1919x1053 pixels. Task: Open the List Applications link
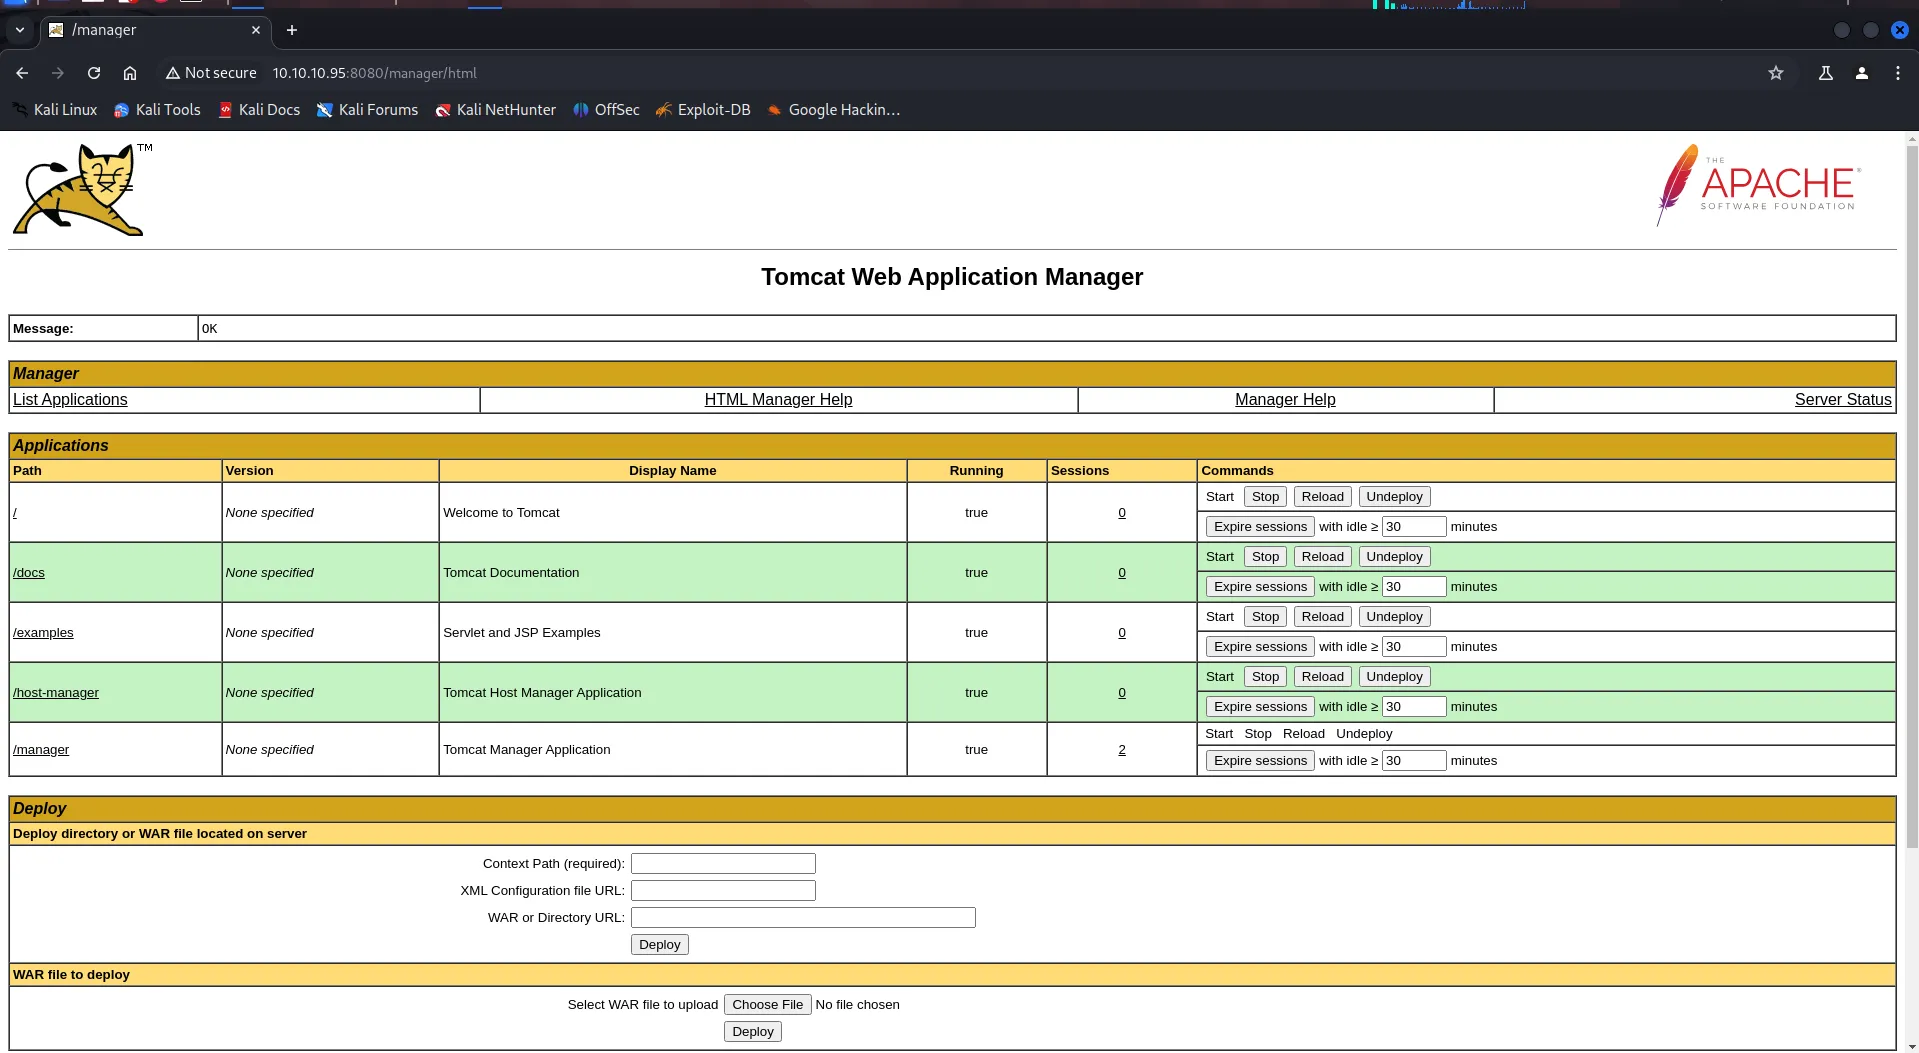70,400
